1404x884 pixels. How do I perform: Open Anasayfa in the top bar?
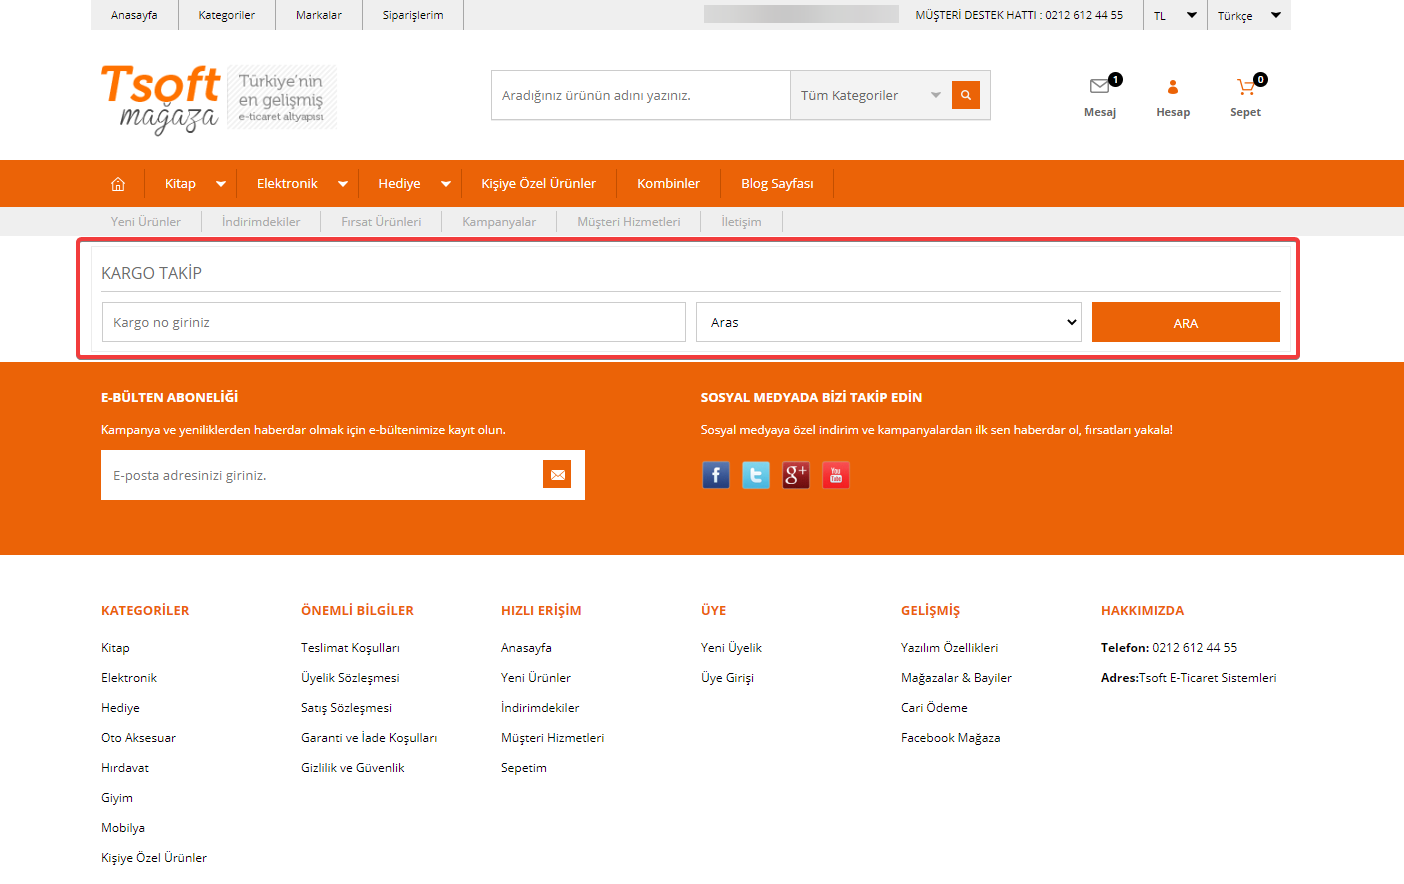click(134, 15)
